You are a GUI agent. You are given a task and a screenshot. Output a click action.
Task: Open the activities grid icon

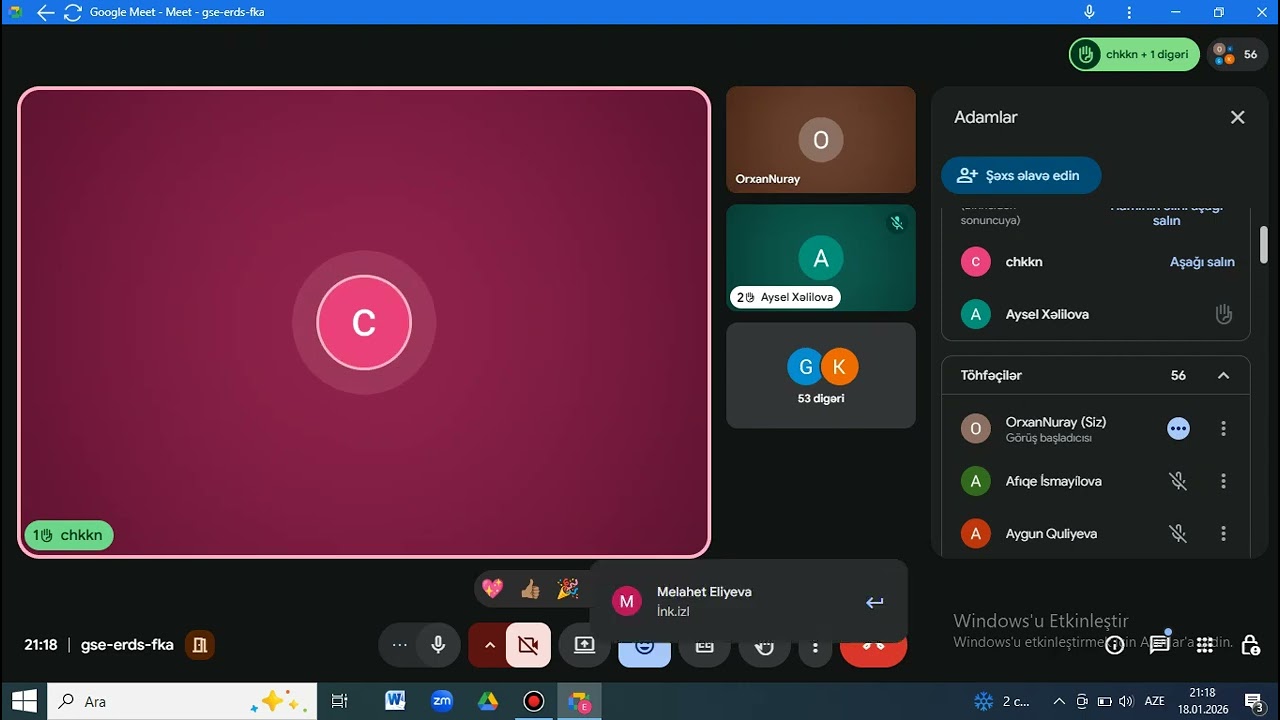pyautogui.click(x=1205, y=645)
